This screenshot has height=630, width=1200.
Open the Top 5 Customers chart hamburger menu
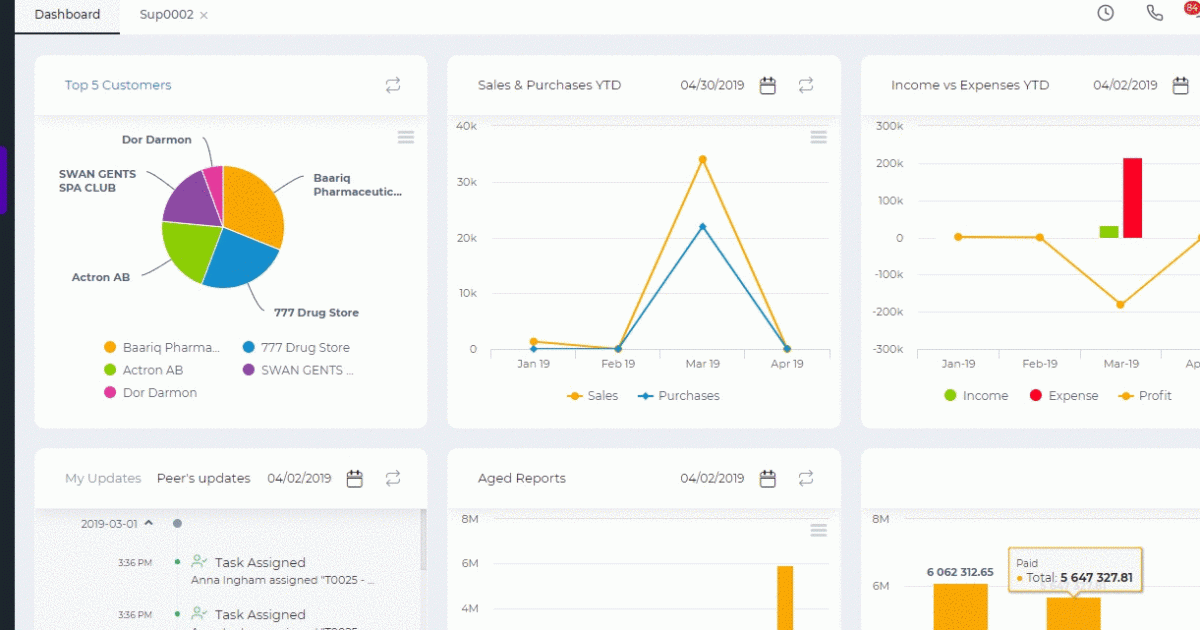tap(406, 137)
